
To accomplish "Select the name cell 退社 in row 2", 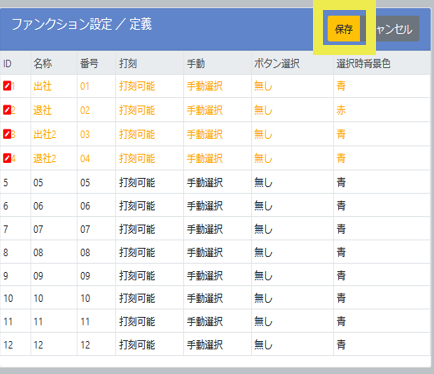I will click(x=42, y=110).
